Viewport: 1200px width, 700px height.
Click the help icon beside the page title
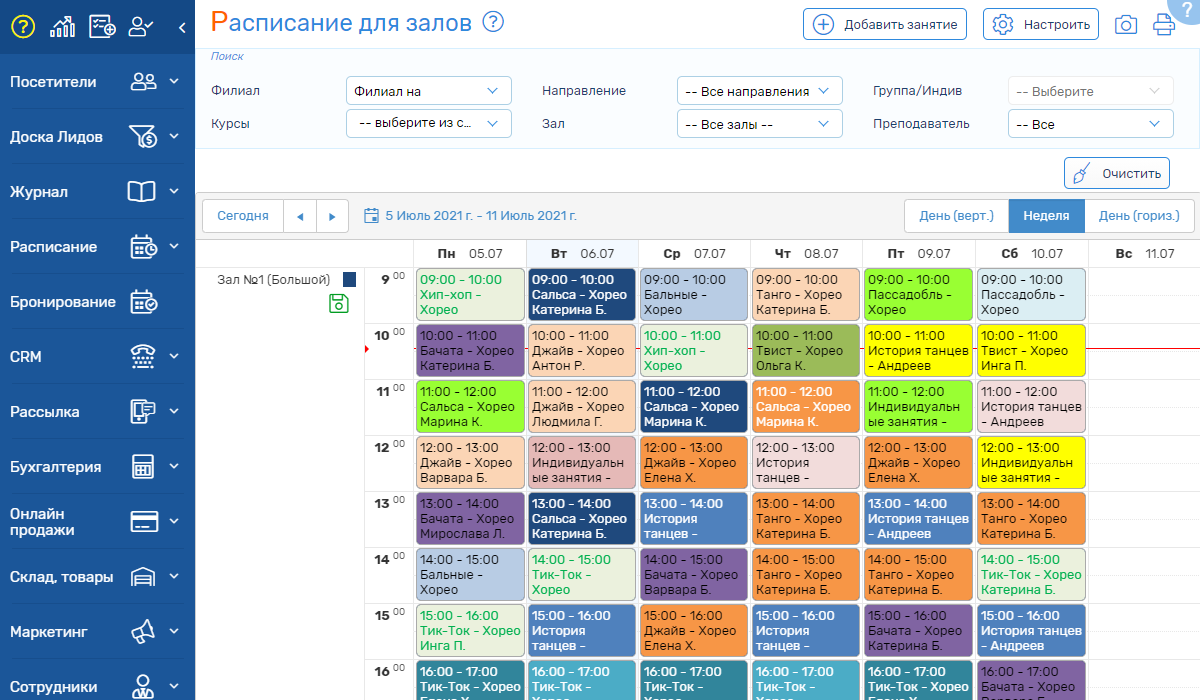493,22
